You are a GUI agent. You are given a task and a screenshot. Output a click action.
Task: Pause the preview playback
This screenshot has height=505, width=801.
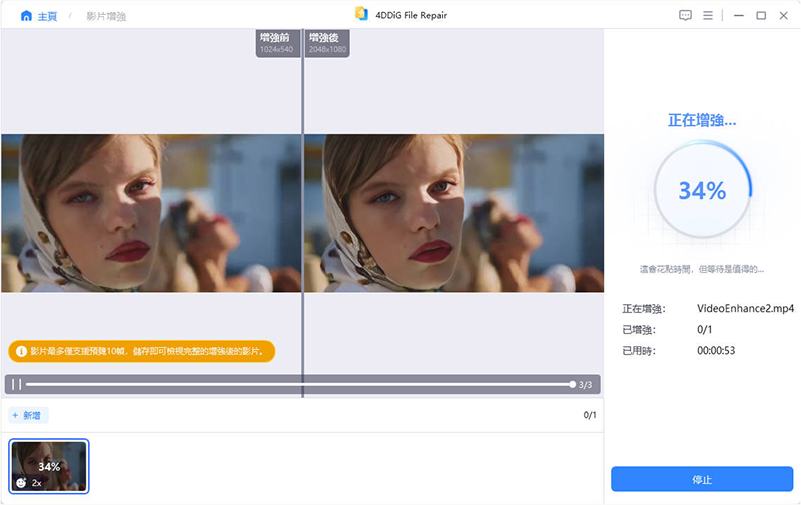tap(16, 384)
